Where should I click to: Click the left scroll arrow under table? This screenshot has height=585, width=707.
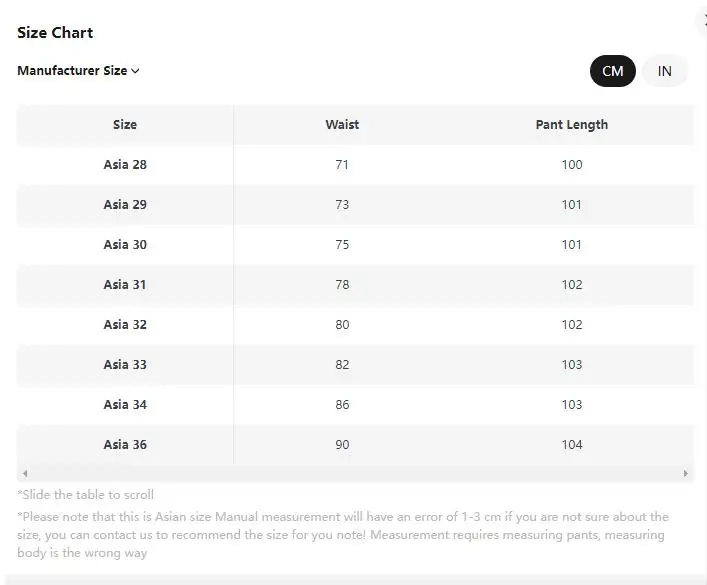pyautogui.click(x=25, y=473)
